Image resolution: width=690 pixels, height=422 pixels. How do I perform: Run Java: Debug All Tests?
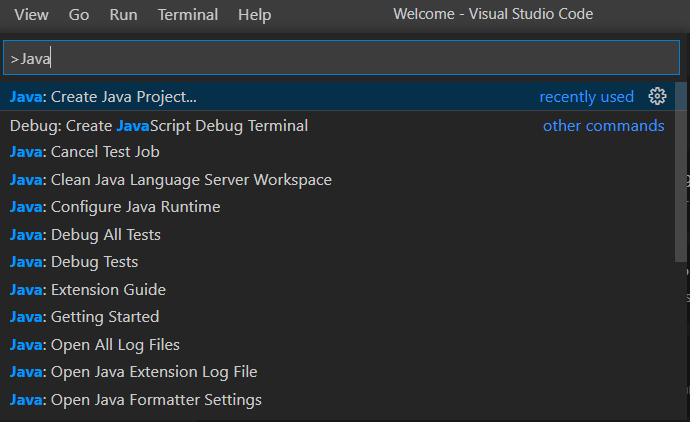[x=85, y=235]
